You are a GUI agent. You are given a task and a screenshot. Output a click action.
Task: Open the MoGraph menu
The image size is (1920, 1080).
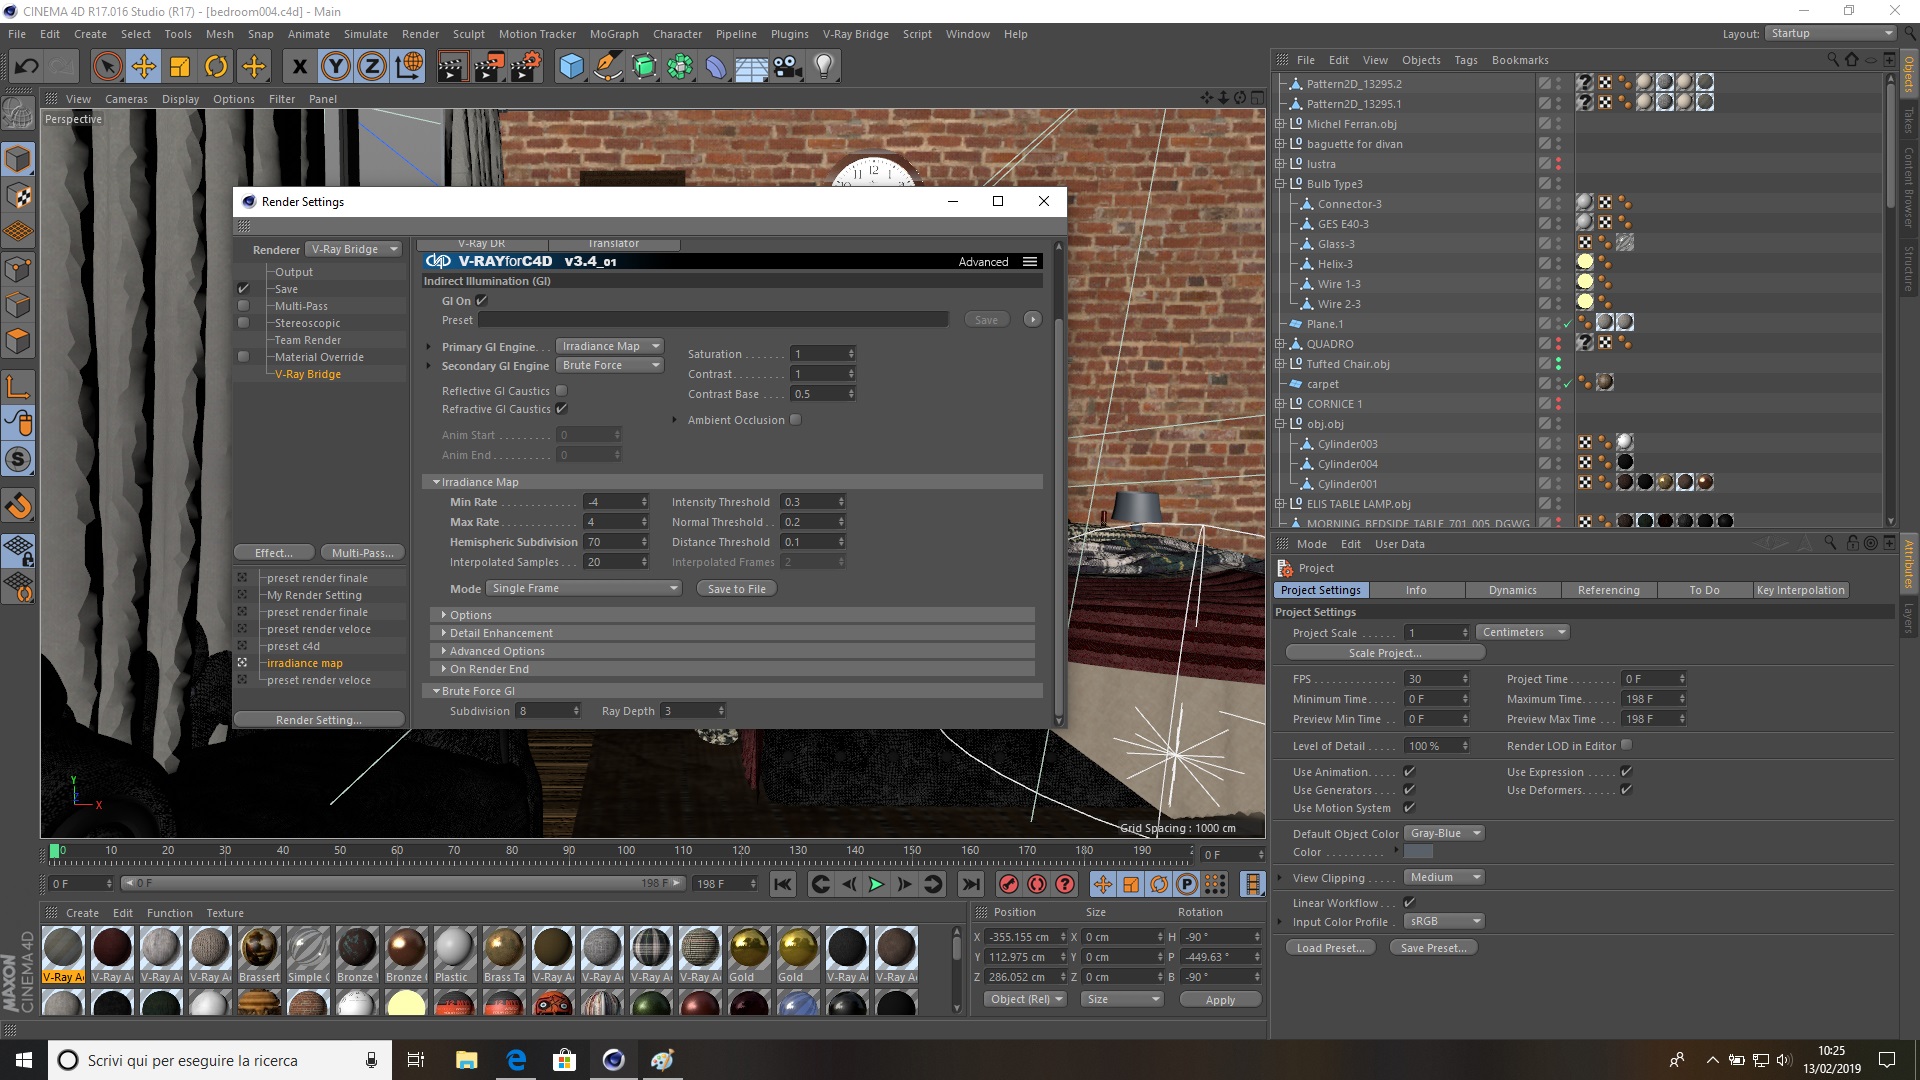coord(614,34)
